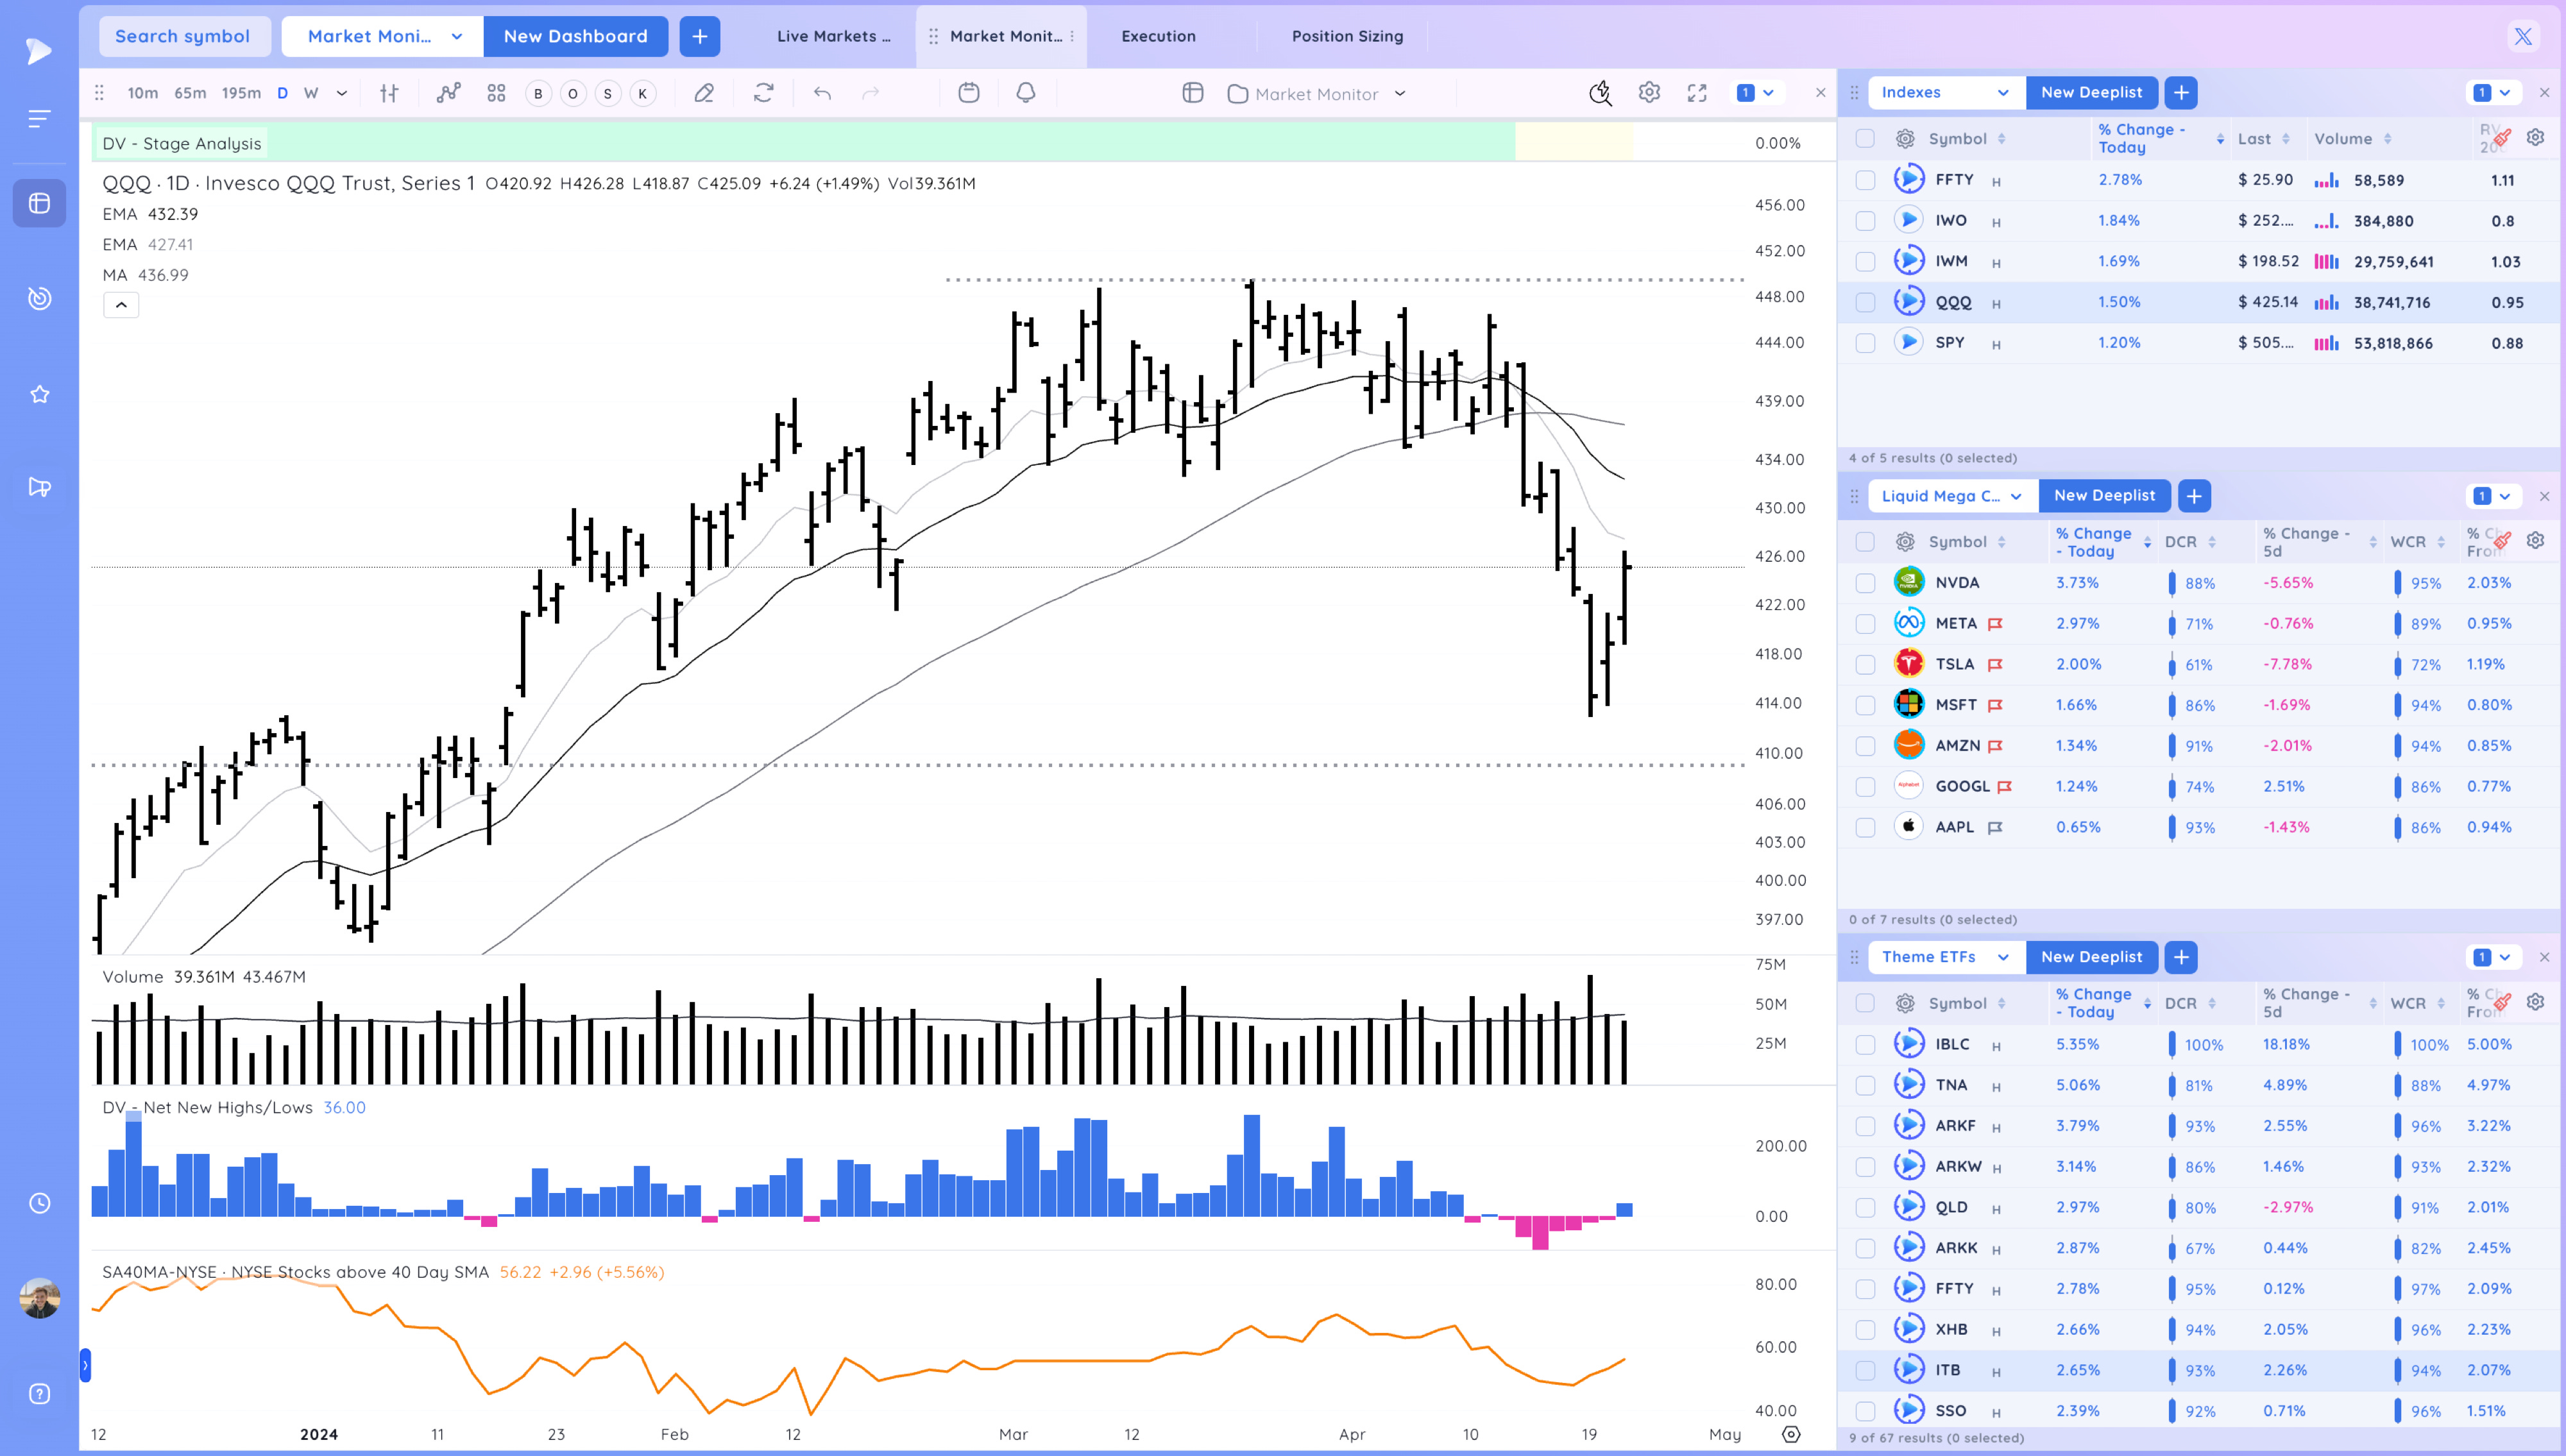
Task: Open the alert bell icon
Action: click(1025, 93)
